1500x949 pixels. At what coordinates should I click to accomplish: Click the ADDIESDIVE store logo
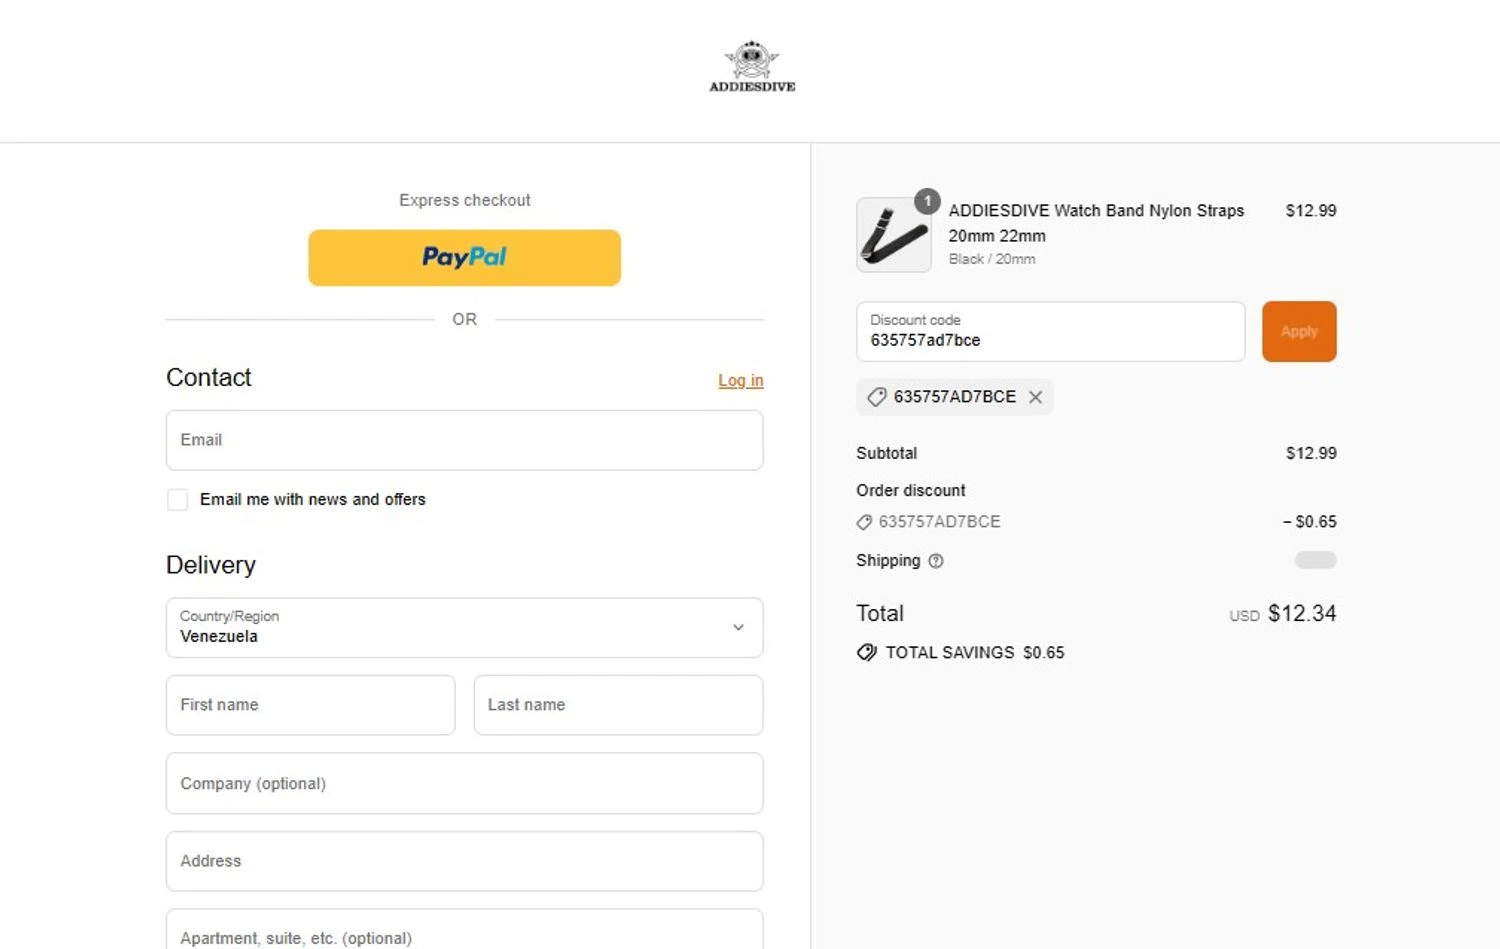(752, 67)
